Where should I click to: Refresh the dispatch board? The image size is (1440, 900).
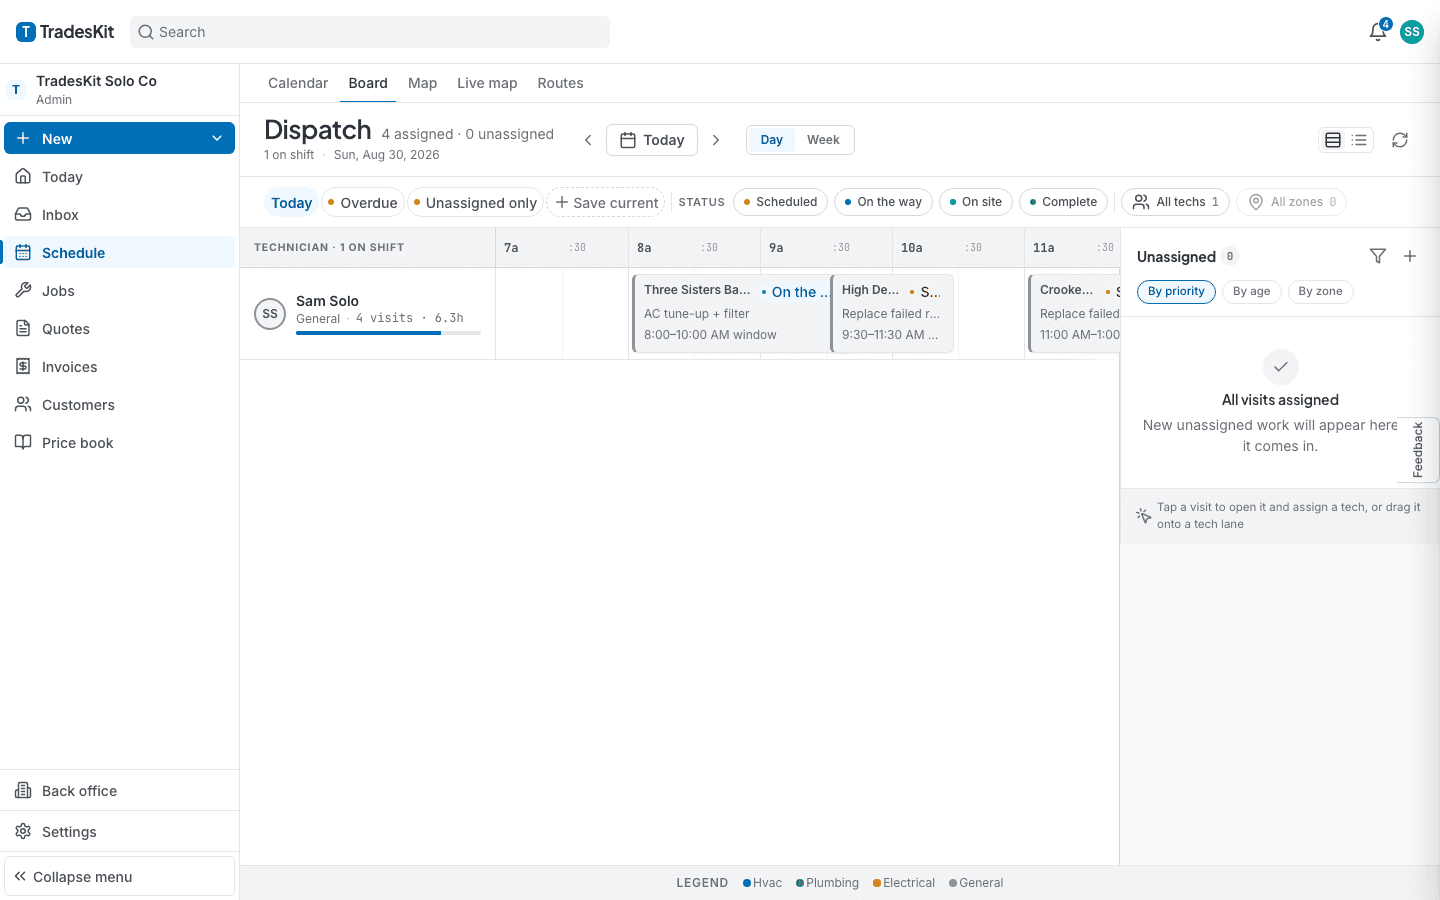tap(1400, 140)
